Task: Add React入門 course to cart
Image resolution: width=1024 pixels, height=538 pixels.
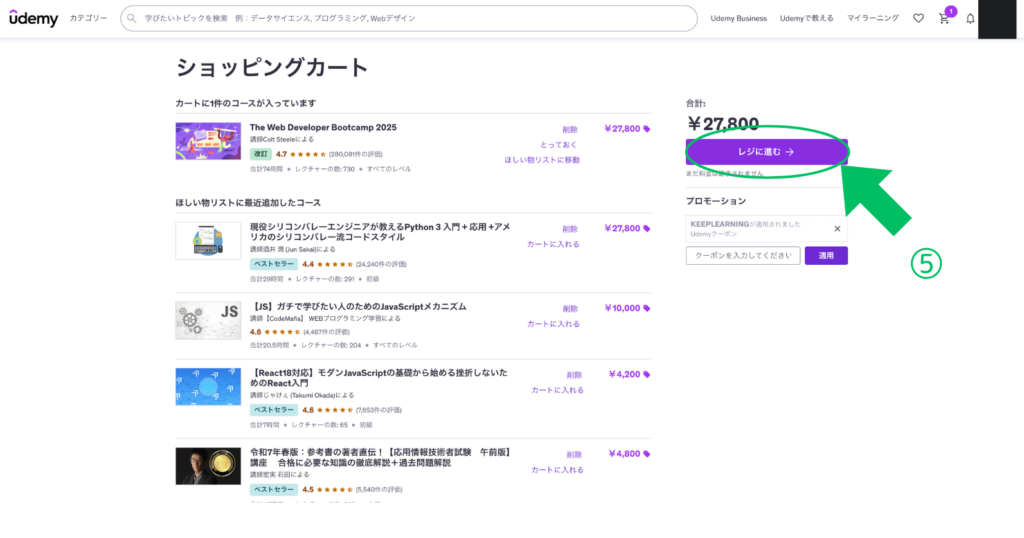Action: [x=557, y=390]
